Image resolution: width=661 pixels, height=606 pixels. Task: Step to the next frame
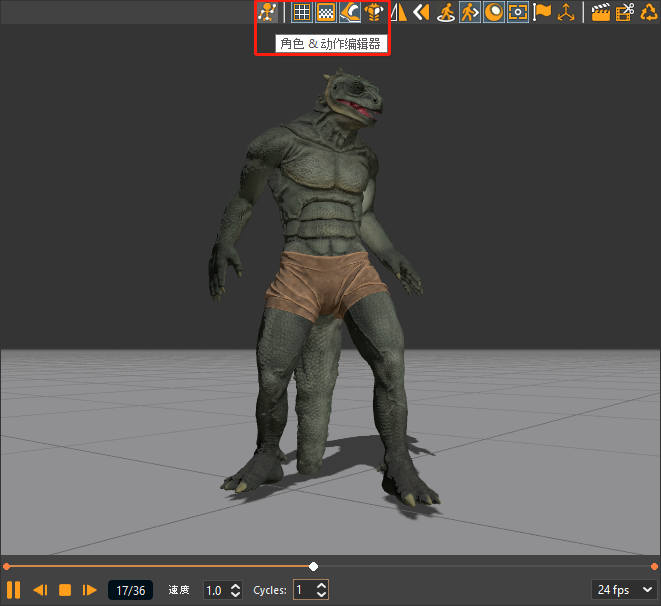coord(90,590)
